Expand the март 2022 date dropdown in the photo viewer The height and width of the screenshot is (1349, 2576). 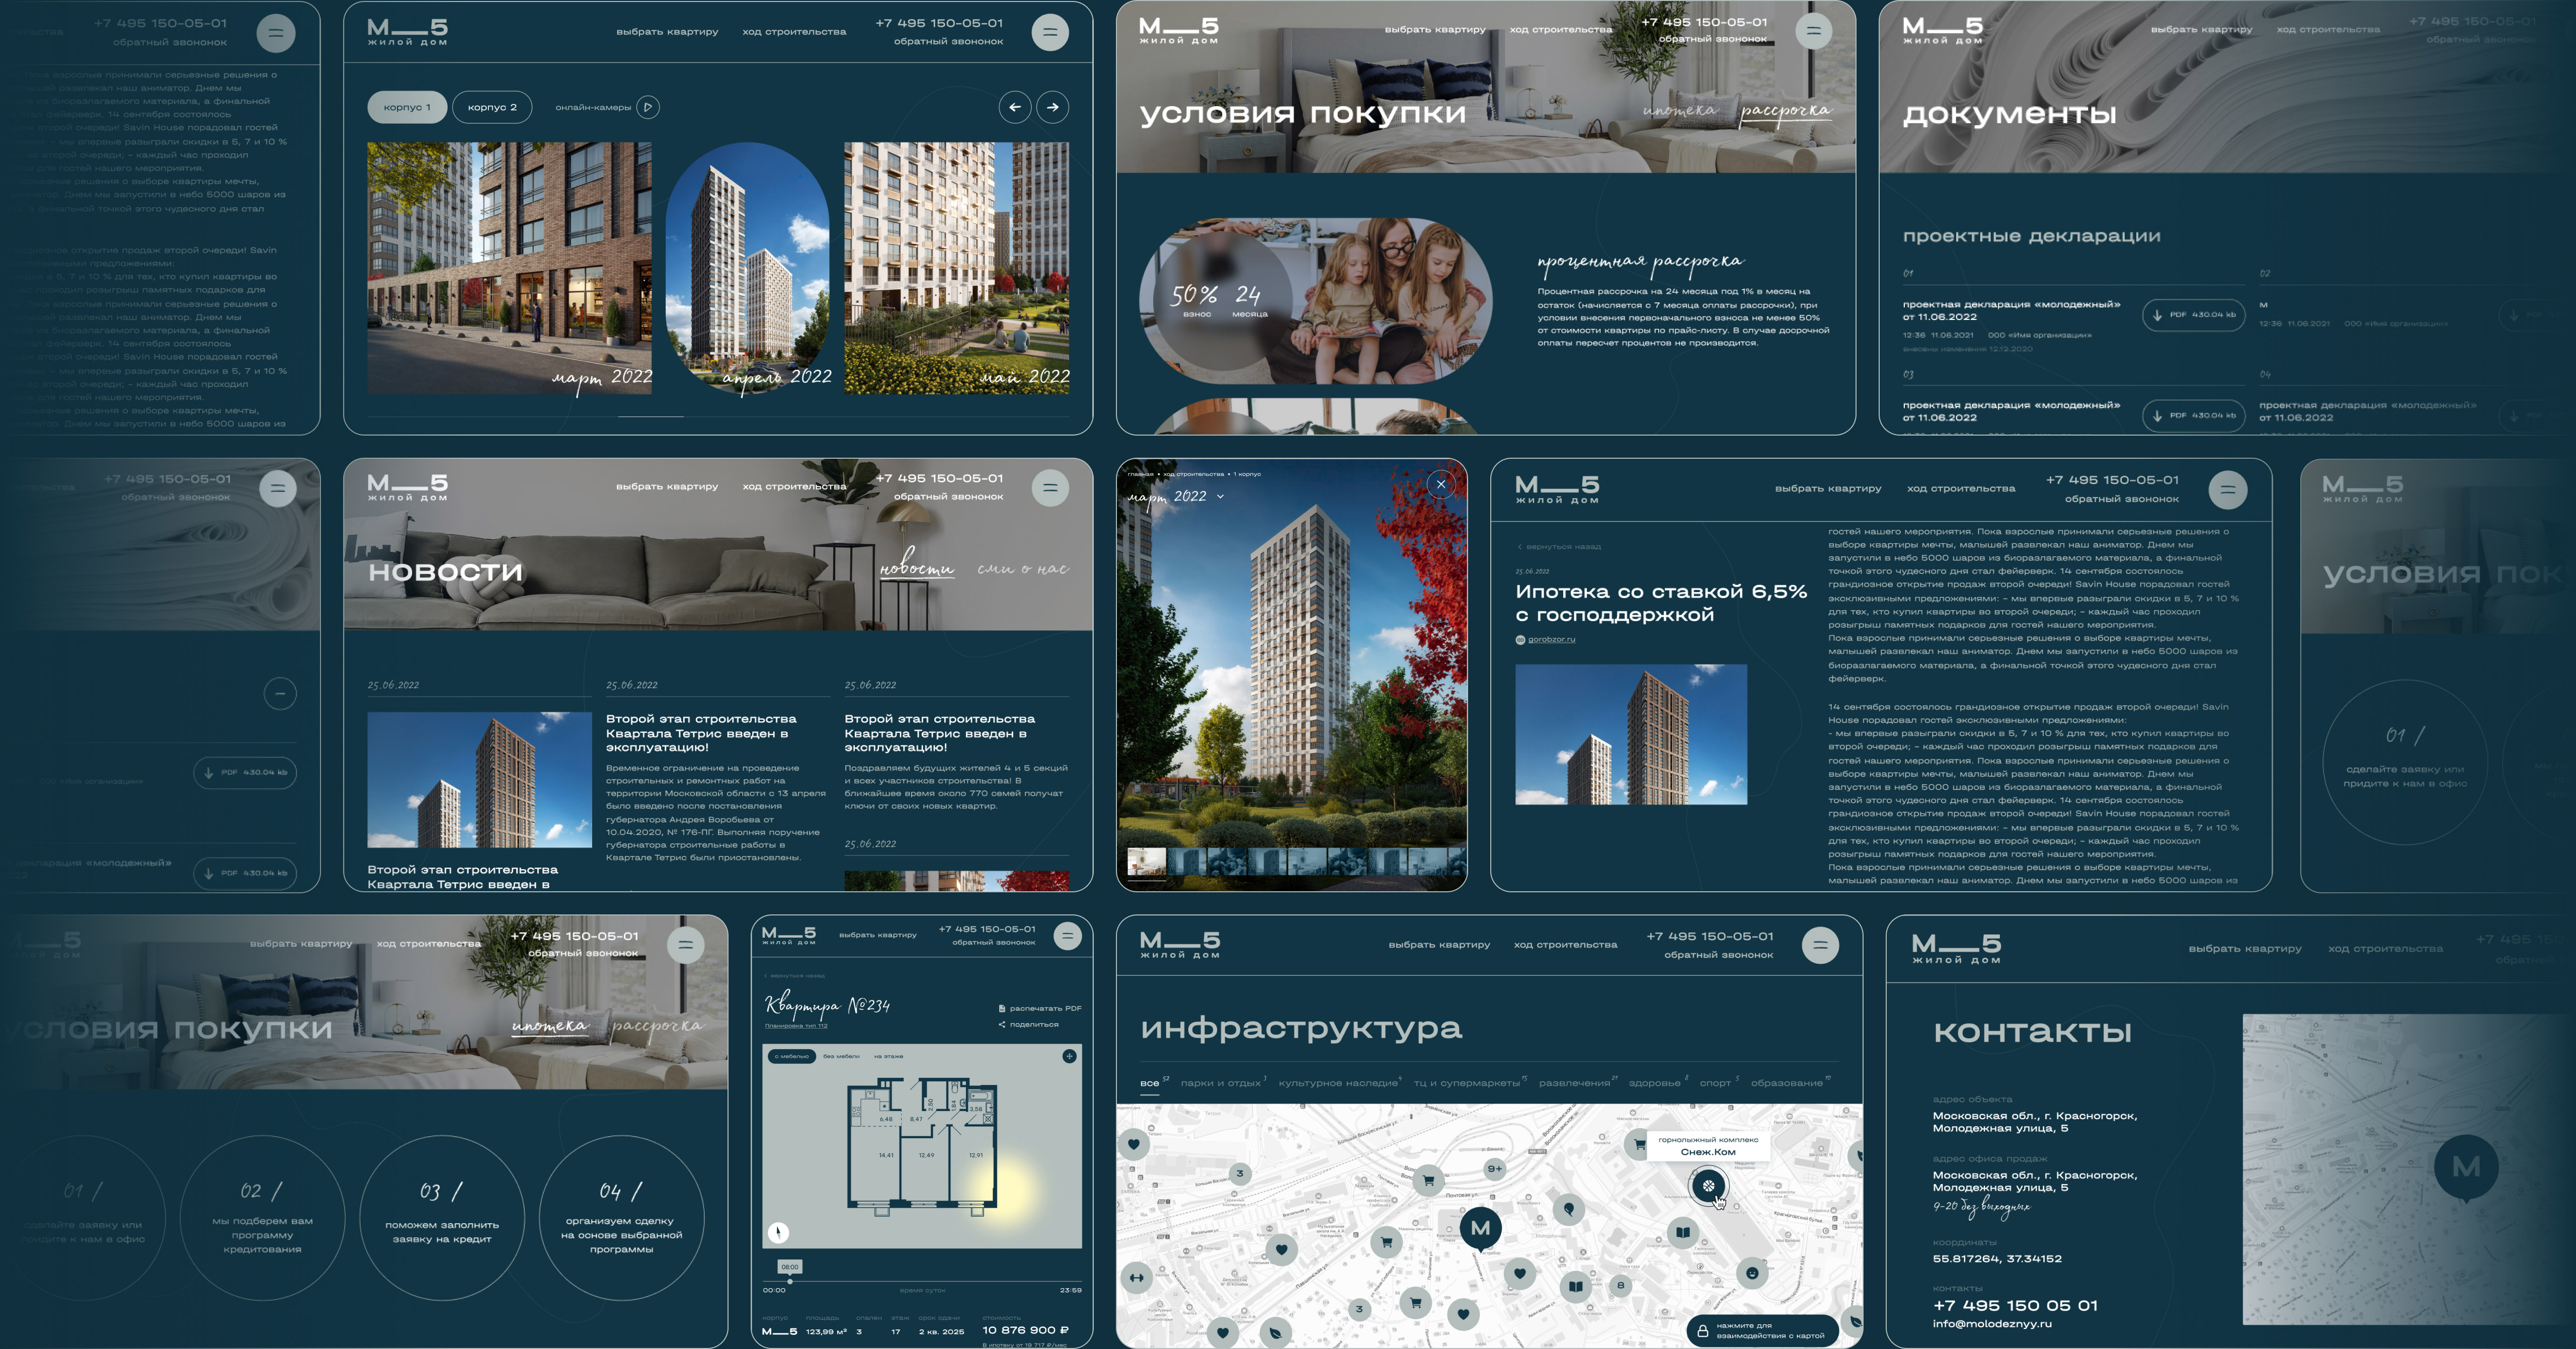coord(1220,496)
